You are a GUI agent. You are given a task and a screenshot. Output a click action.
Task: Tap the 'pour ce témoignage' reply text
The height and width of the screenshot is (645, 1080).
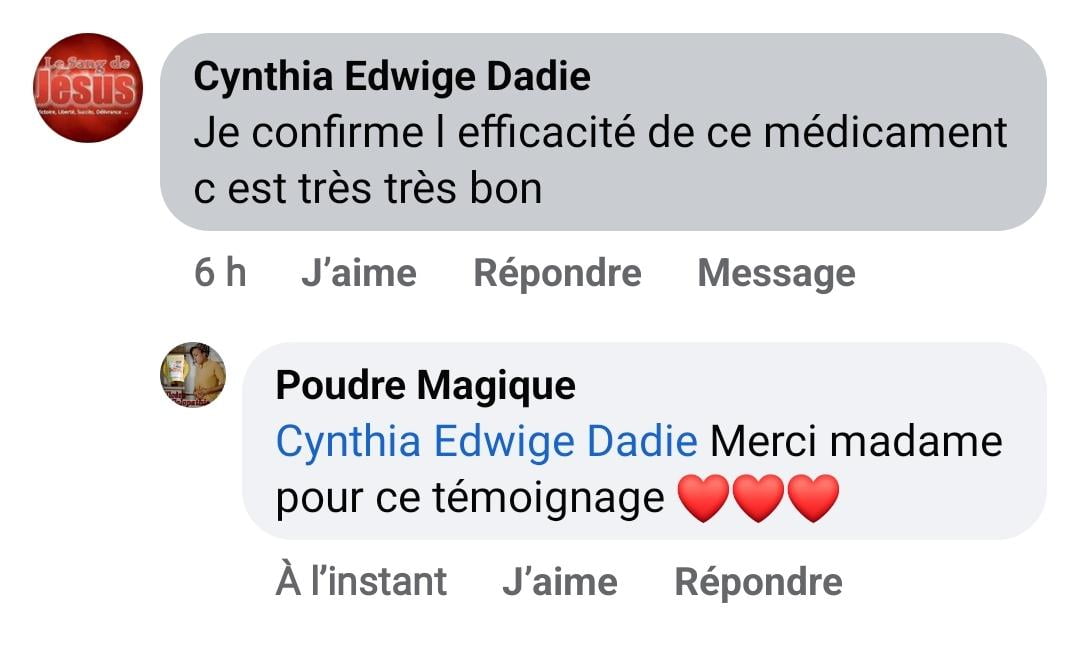click(x=470, y=497)
